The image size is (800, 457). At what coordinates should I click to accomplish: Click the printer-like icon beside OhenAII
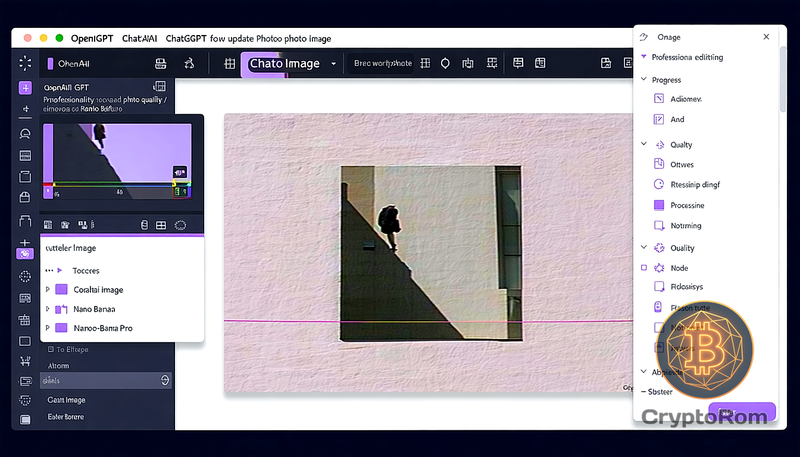coord(161,63)
